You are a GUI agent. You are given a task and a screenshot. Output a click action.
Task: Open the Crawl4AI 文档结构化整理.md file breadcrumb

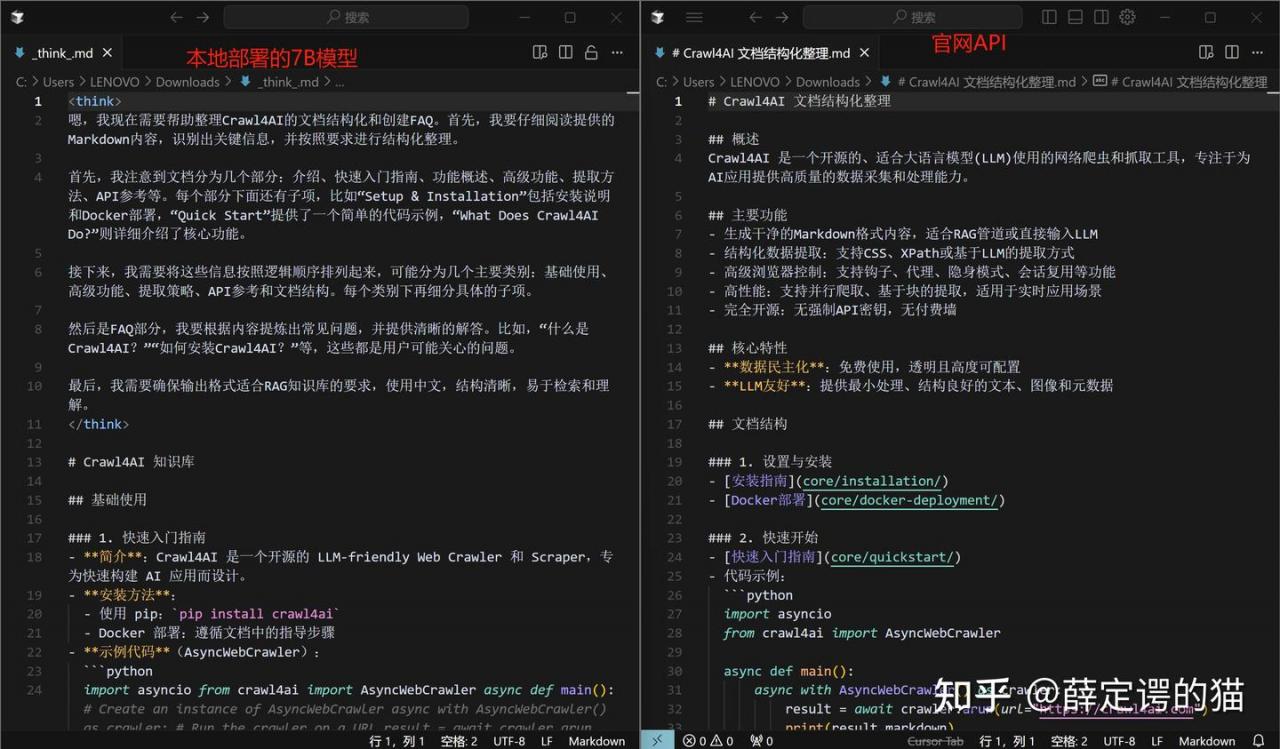(x=980, y=82)
